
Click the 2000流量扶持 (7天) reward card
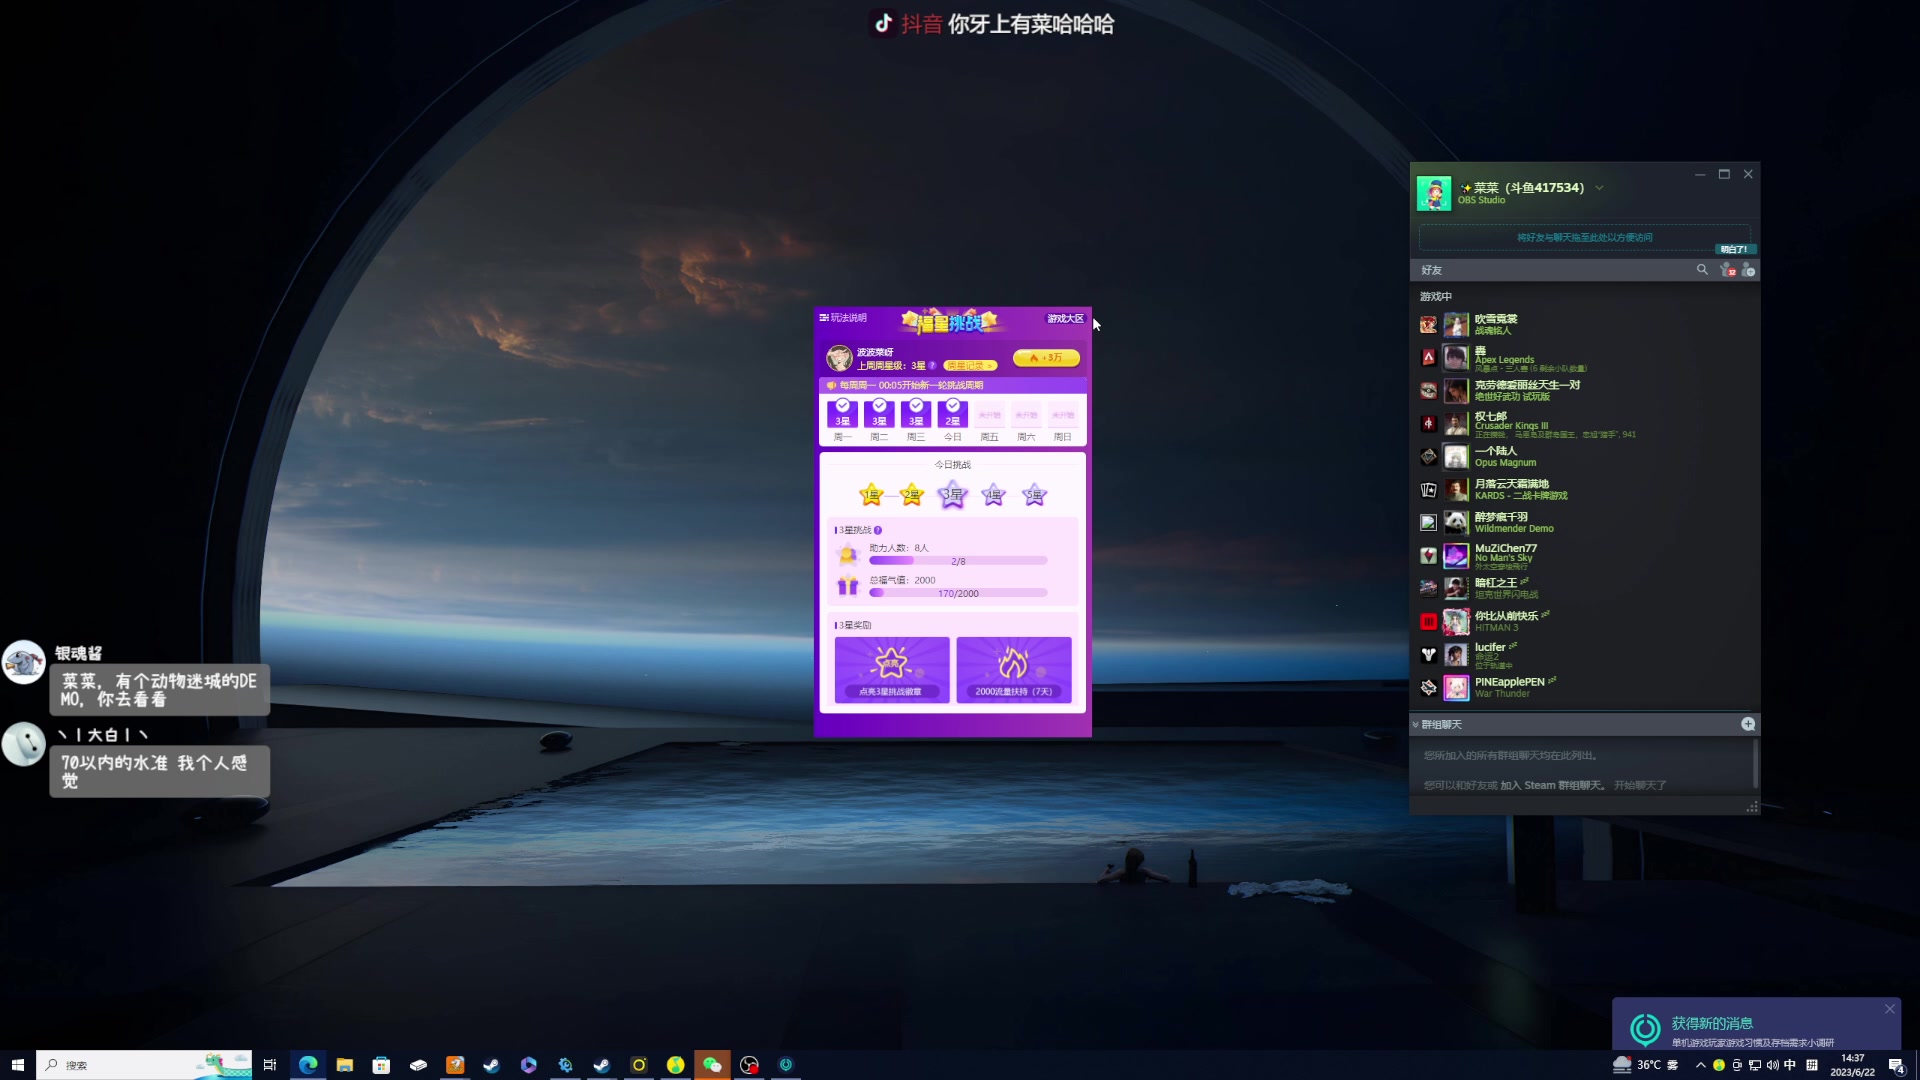pos(1014,669)
